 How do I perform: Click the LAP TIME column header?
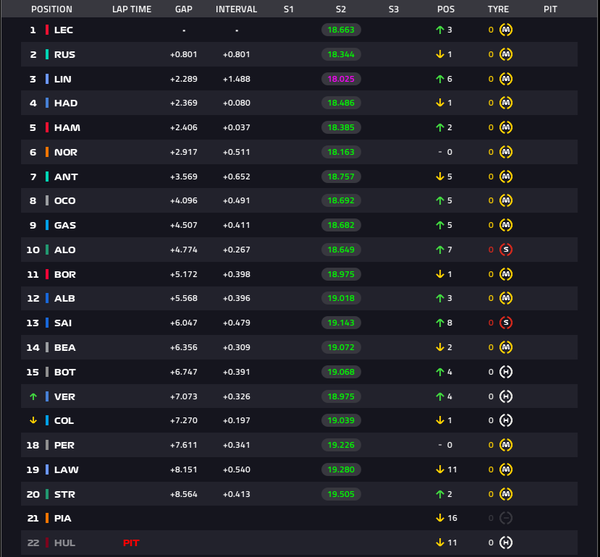(132, 9)
